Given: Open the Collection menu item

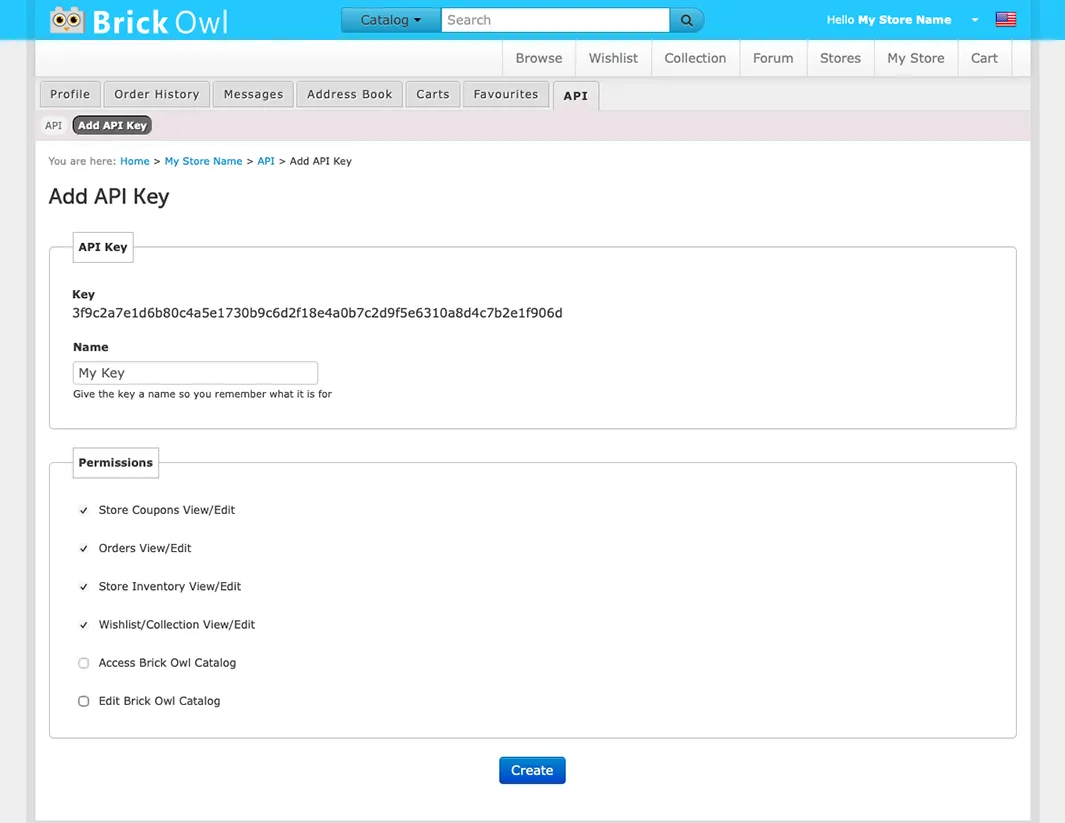Looking at the screenshot, I should 696,58.
